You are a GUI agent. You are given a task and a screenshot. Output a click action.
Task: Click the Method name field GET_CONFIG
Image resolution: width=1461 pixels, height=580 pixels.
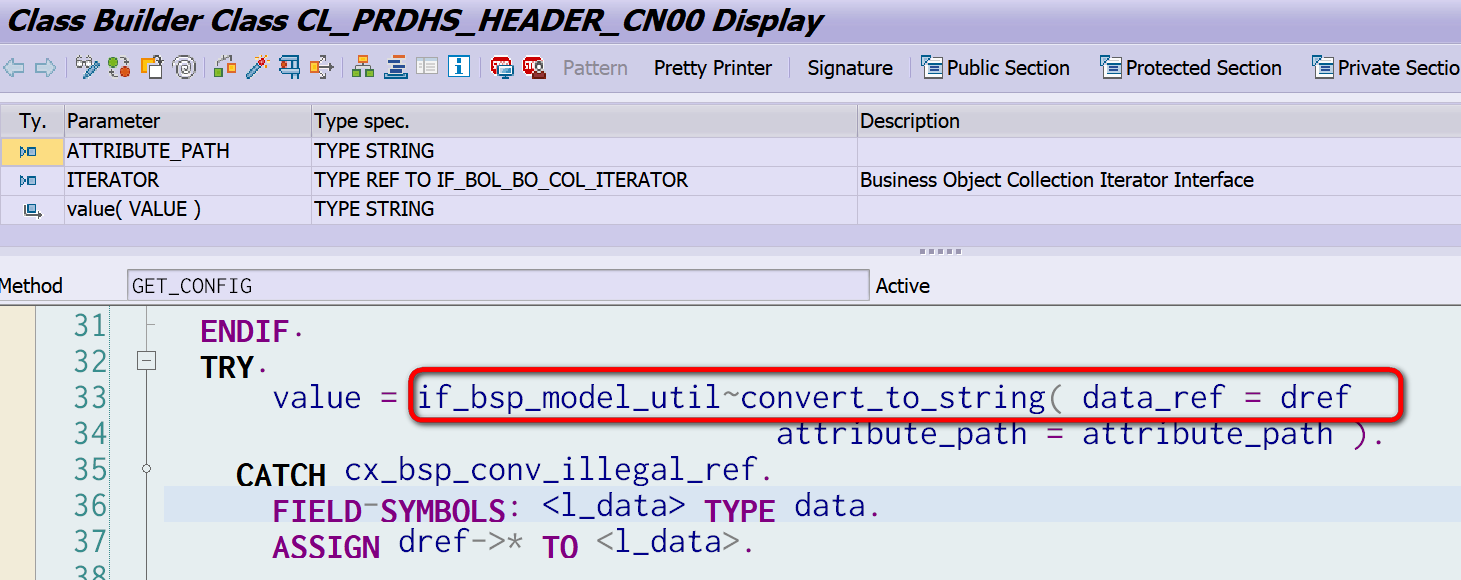point(498,286)
